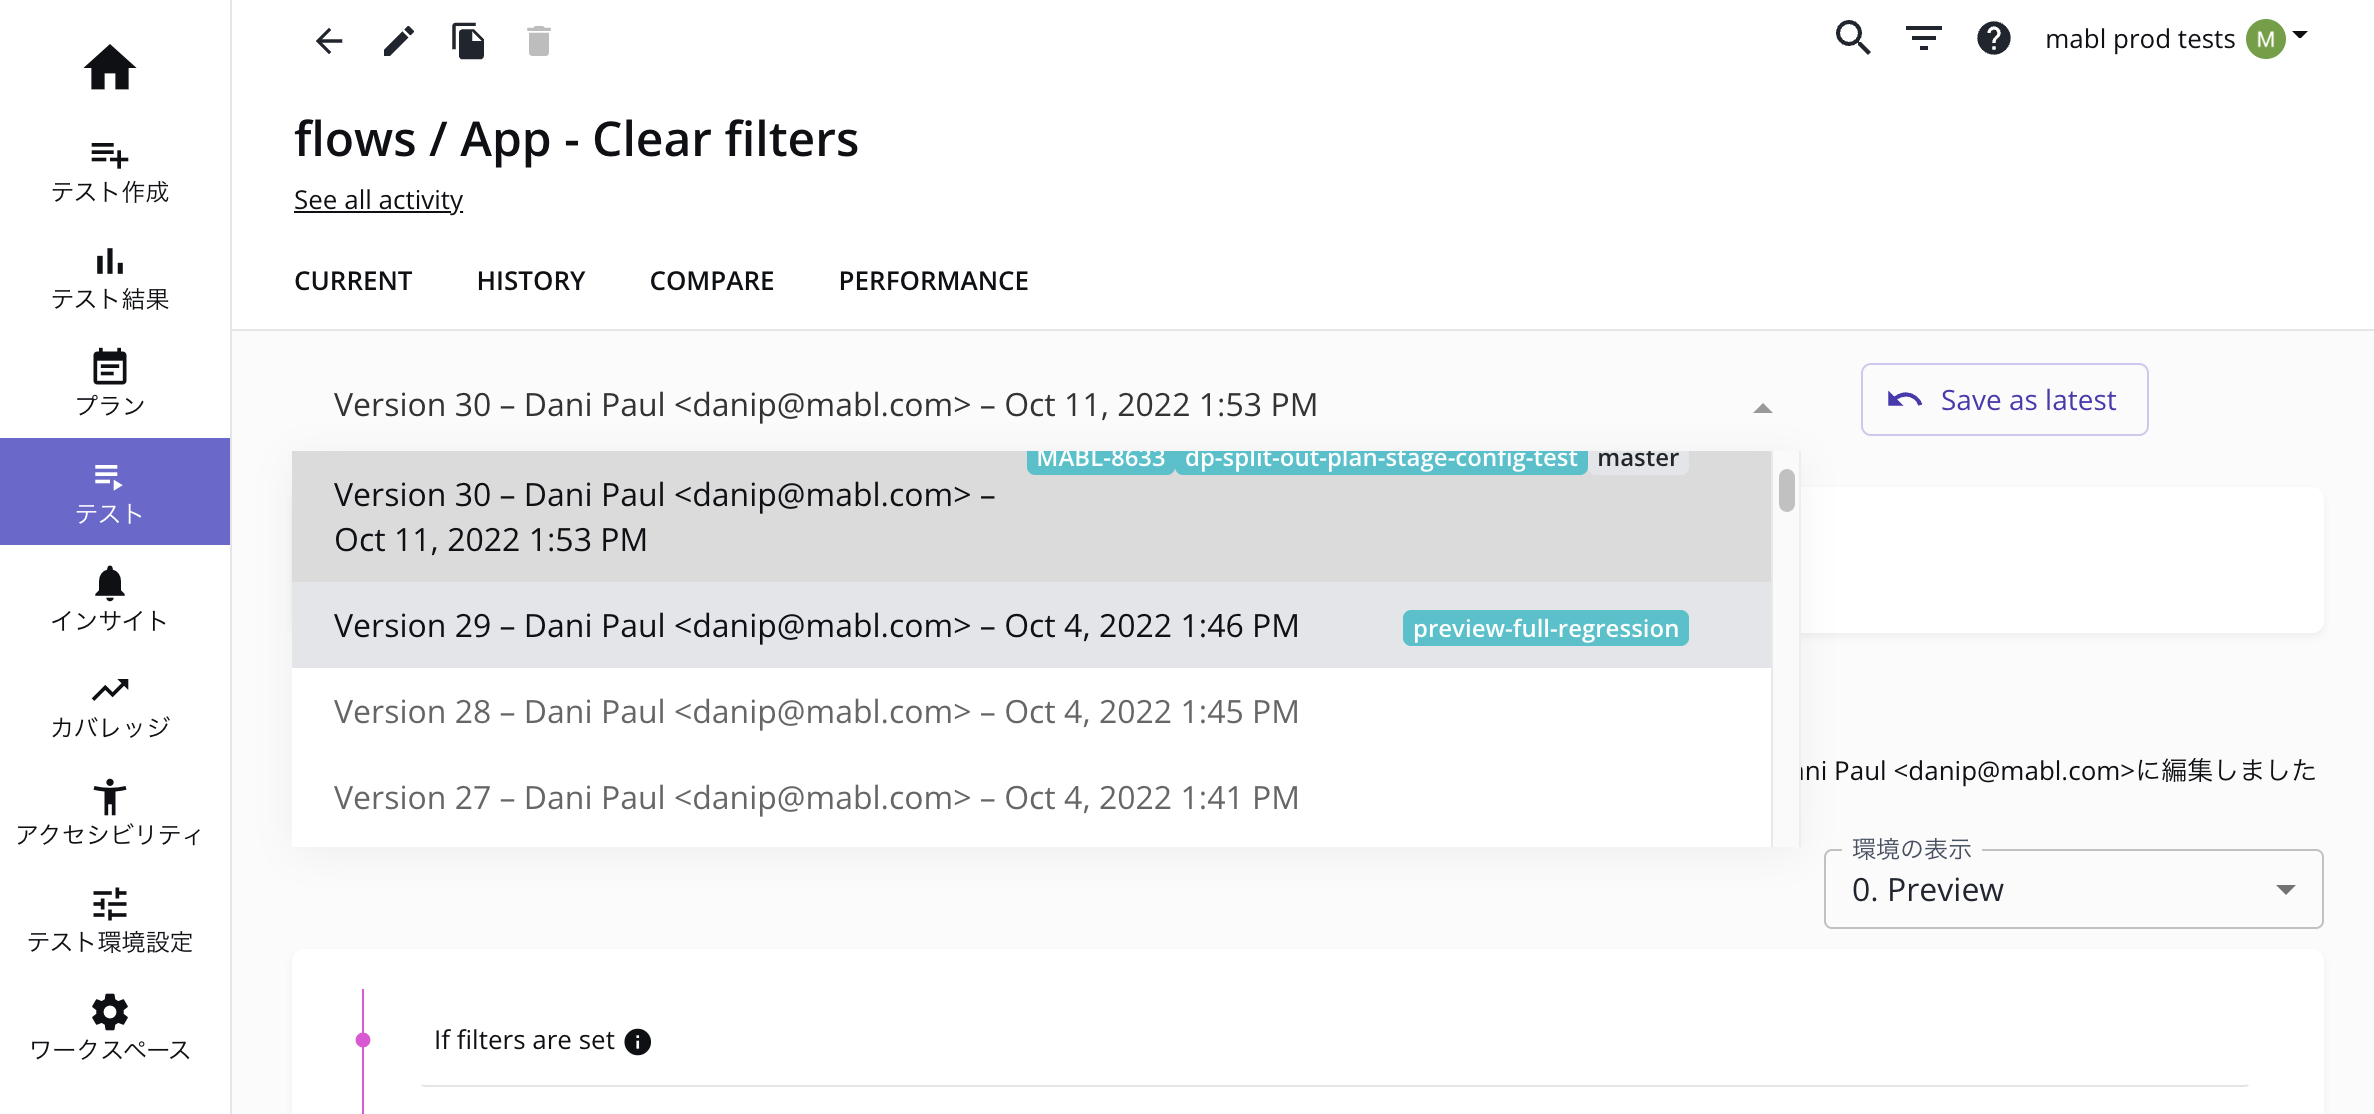Click the duplicate test copy icon
Viewport: 2374px width, 1114px height.
coord(468,41)
